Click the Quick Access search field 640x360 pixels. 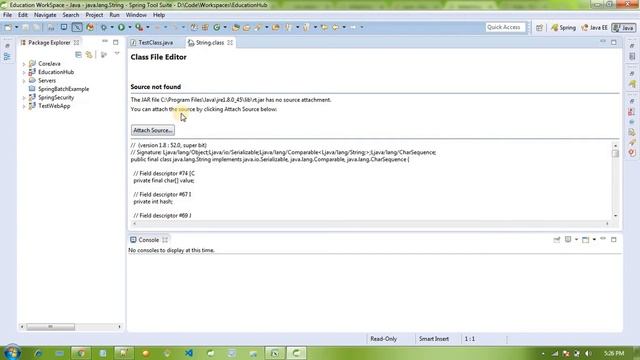[505, 27]
